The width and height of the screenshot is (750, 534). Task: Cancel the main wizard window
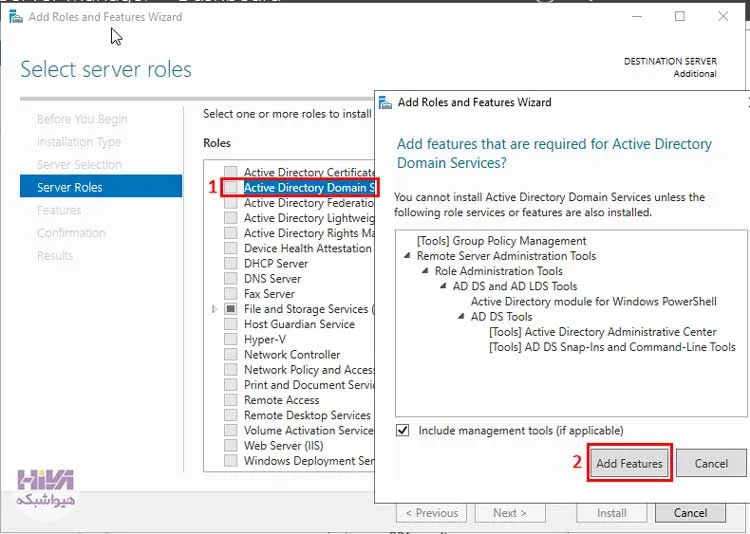click(690, 513)
